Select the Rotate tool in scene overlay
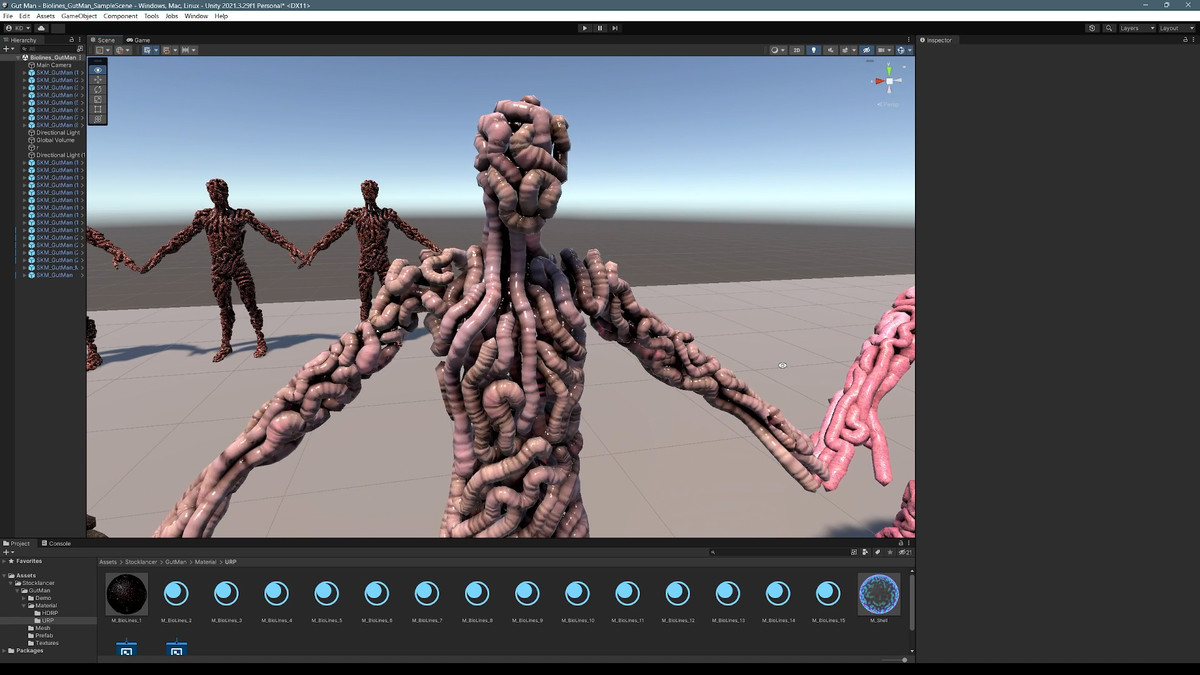This screenshot has width=1200, height=675. coord(98,90)
